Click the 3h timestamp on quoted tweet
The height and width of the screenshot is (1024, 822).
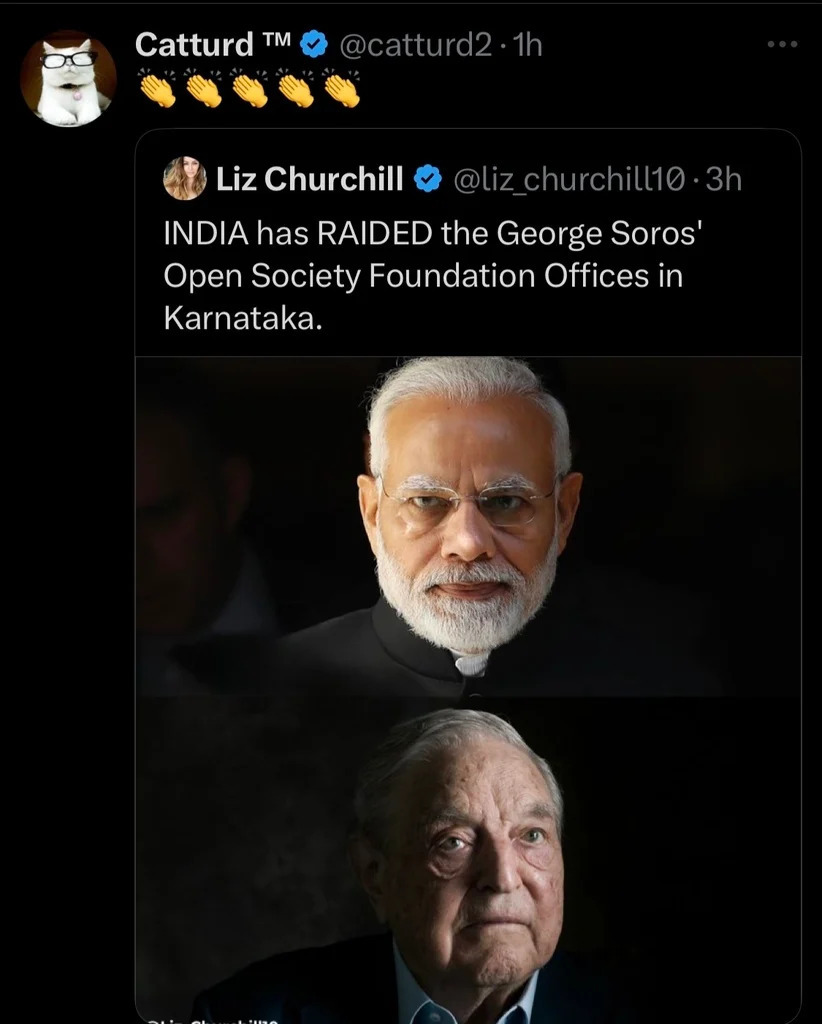click(723, 179)
